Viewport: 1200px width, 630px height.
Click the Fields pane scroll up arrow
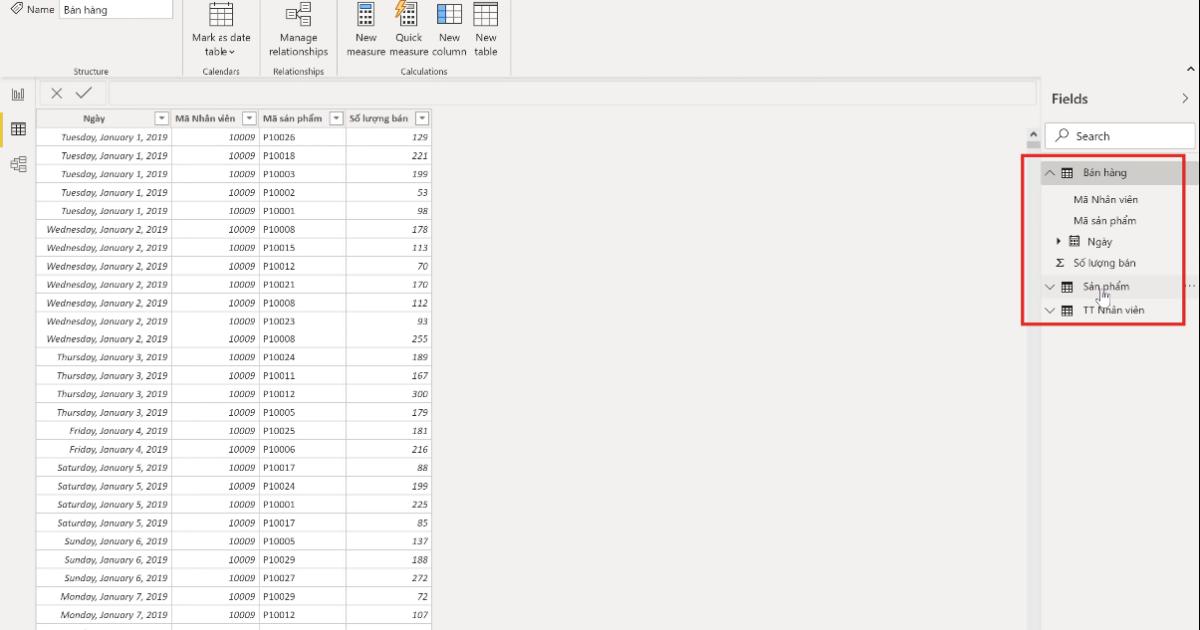[x=1035, y=132]
